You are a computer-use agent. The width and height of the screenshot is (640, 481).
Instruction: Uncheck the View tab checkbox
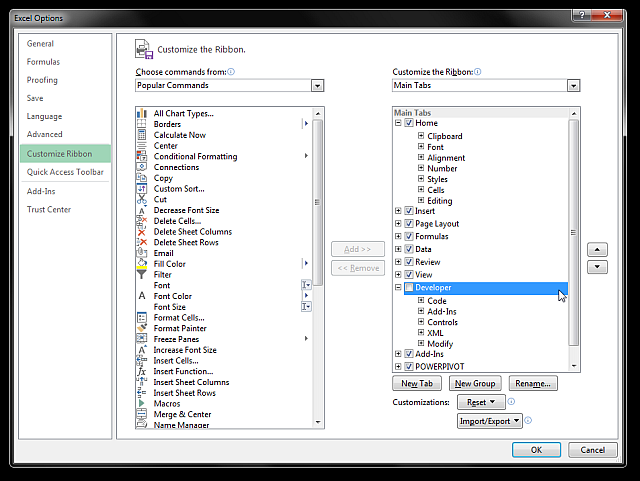(x=409, y=274)
